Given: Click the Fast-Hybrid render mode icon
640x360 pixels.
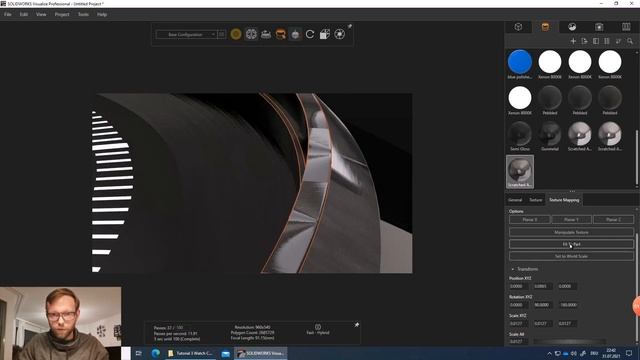Looking at the screenshot, I should (x=318, y=327).
